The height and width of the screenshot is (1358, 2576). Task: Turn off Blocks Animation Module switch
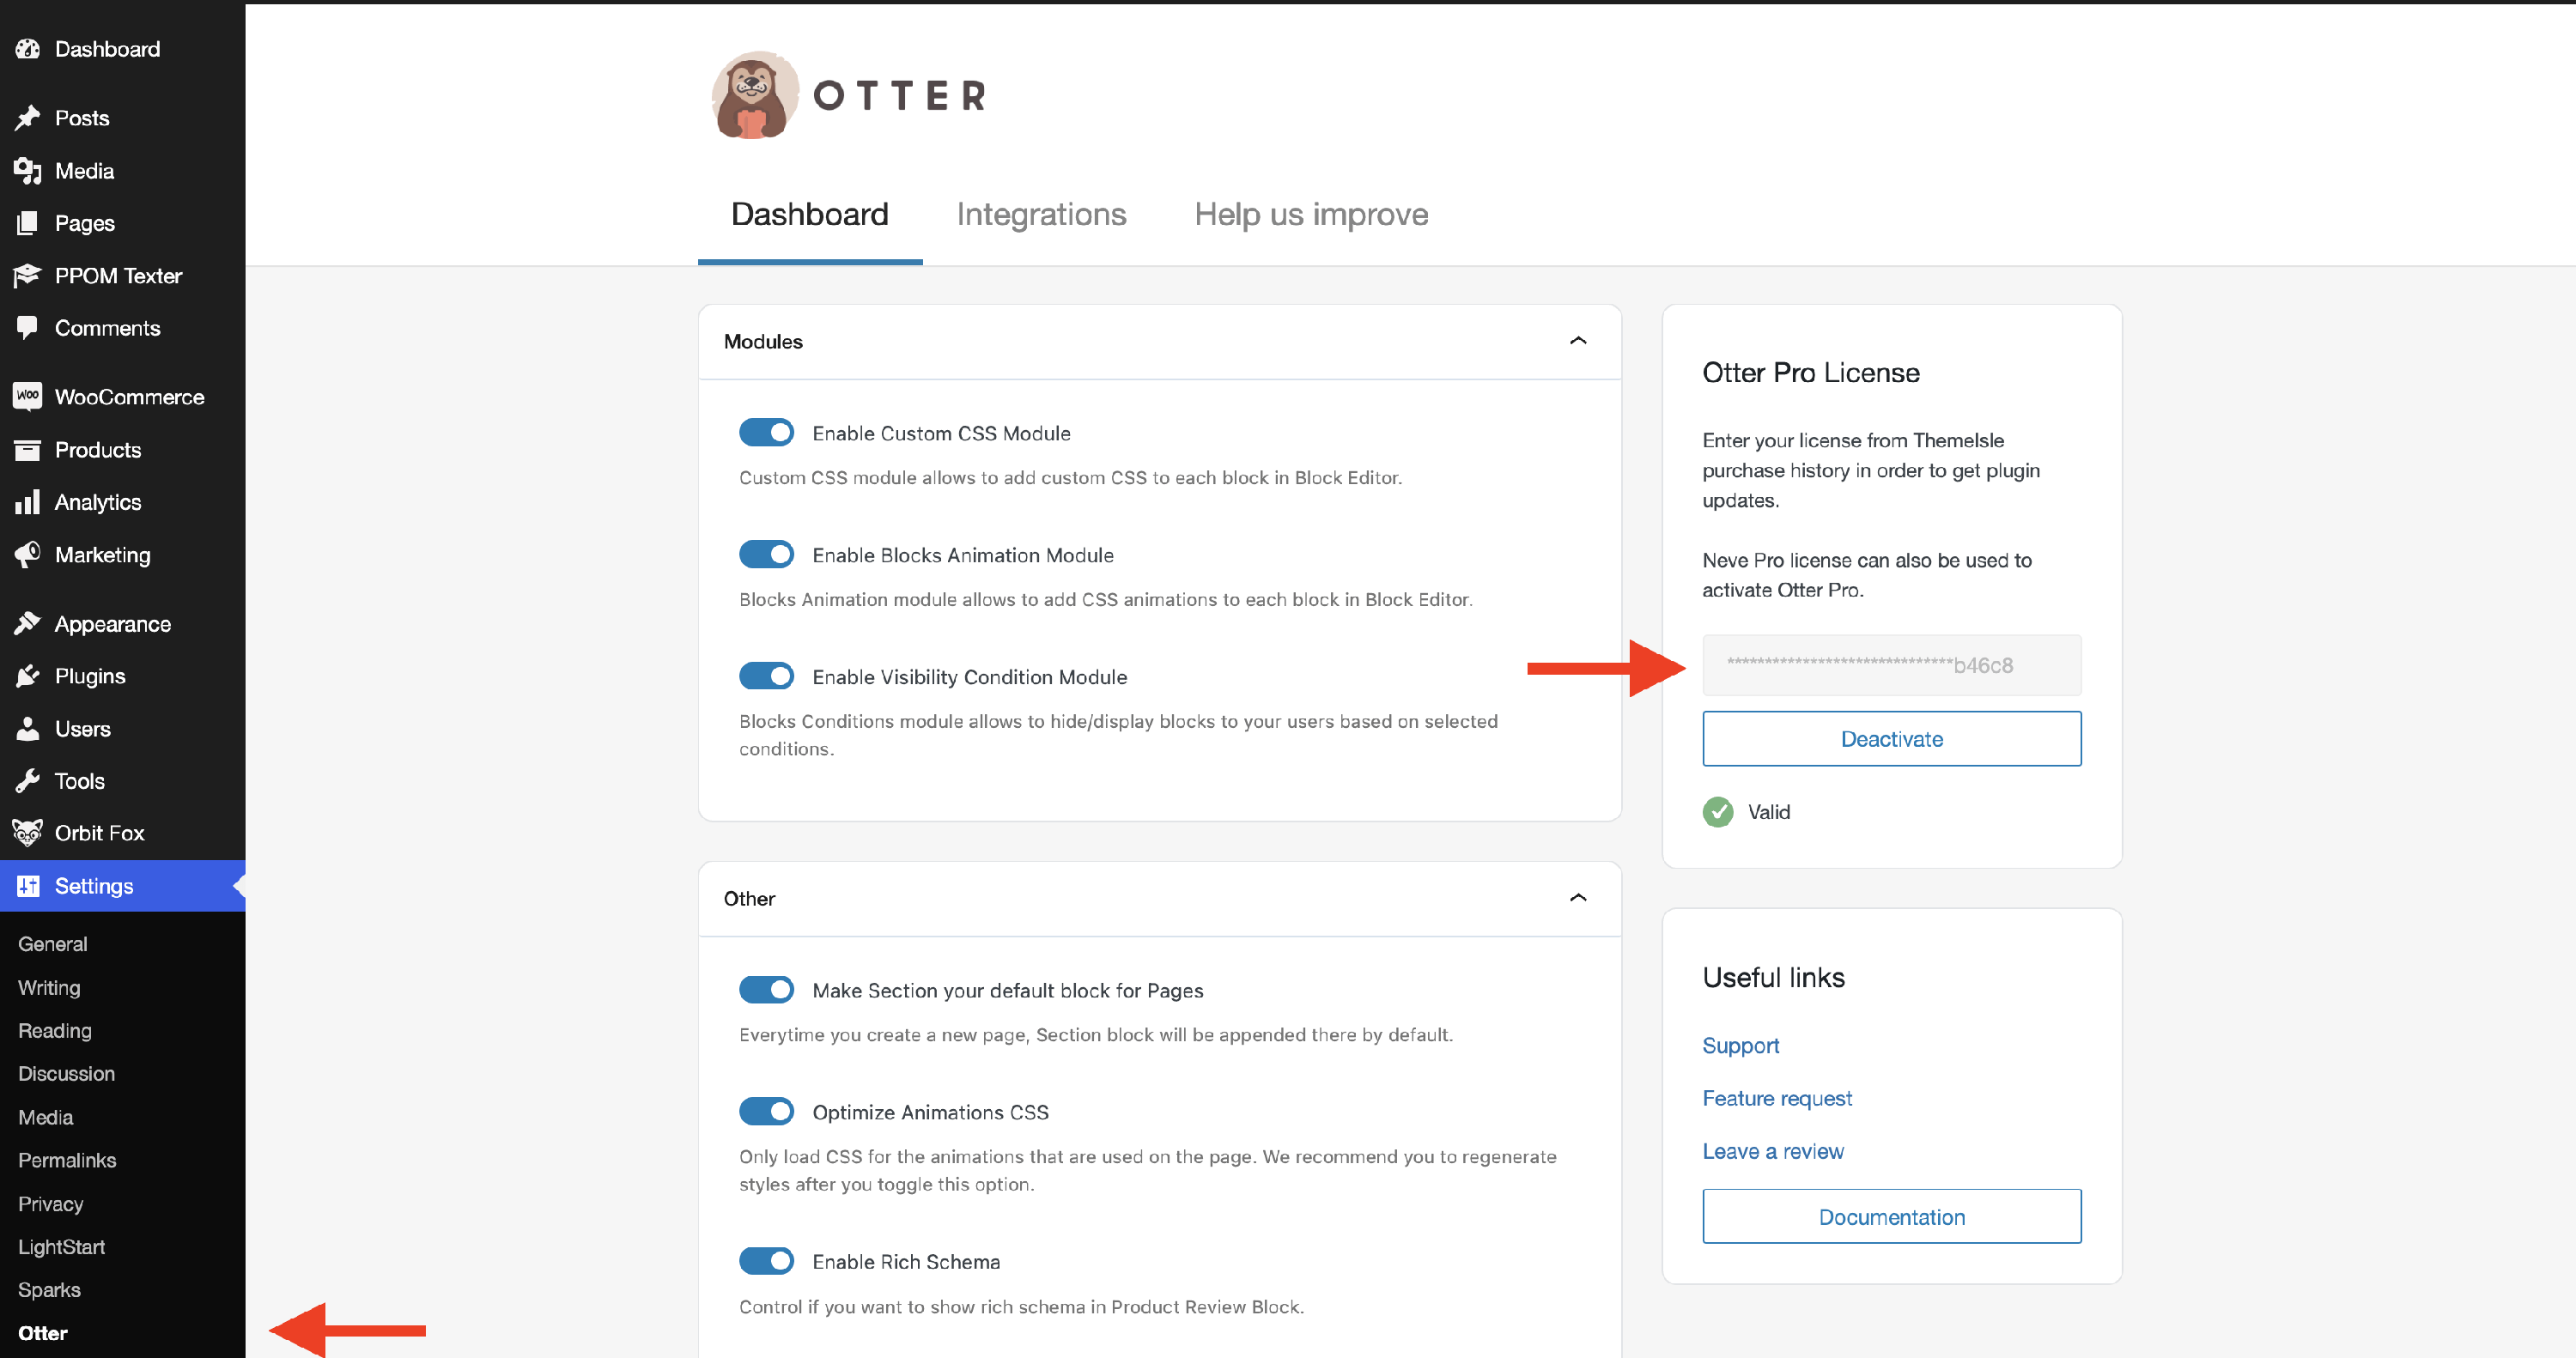766,554
